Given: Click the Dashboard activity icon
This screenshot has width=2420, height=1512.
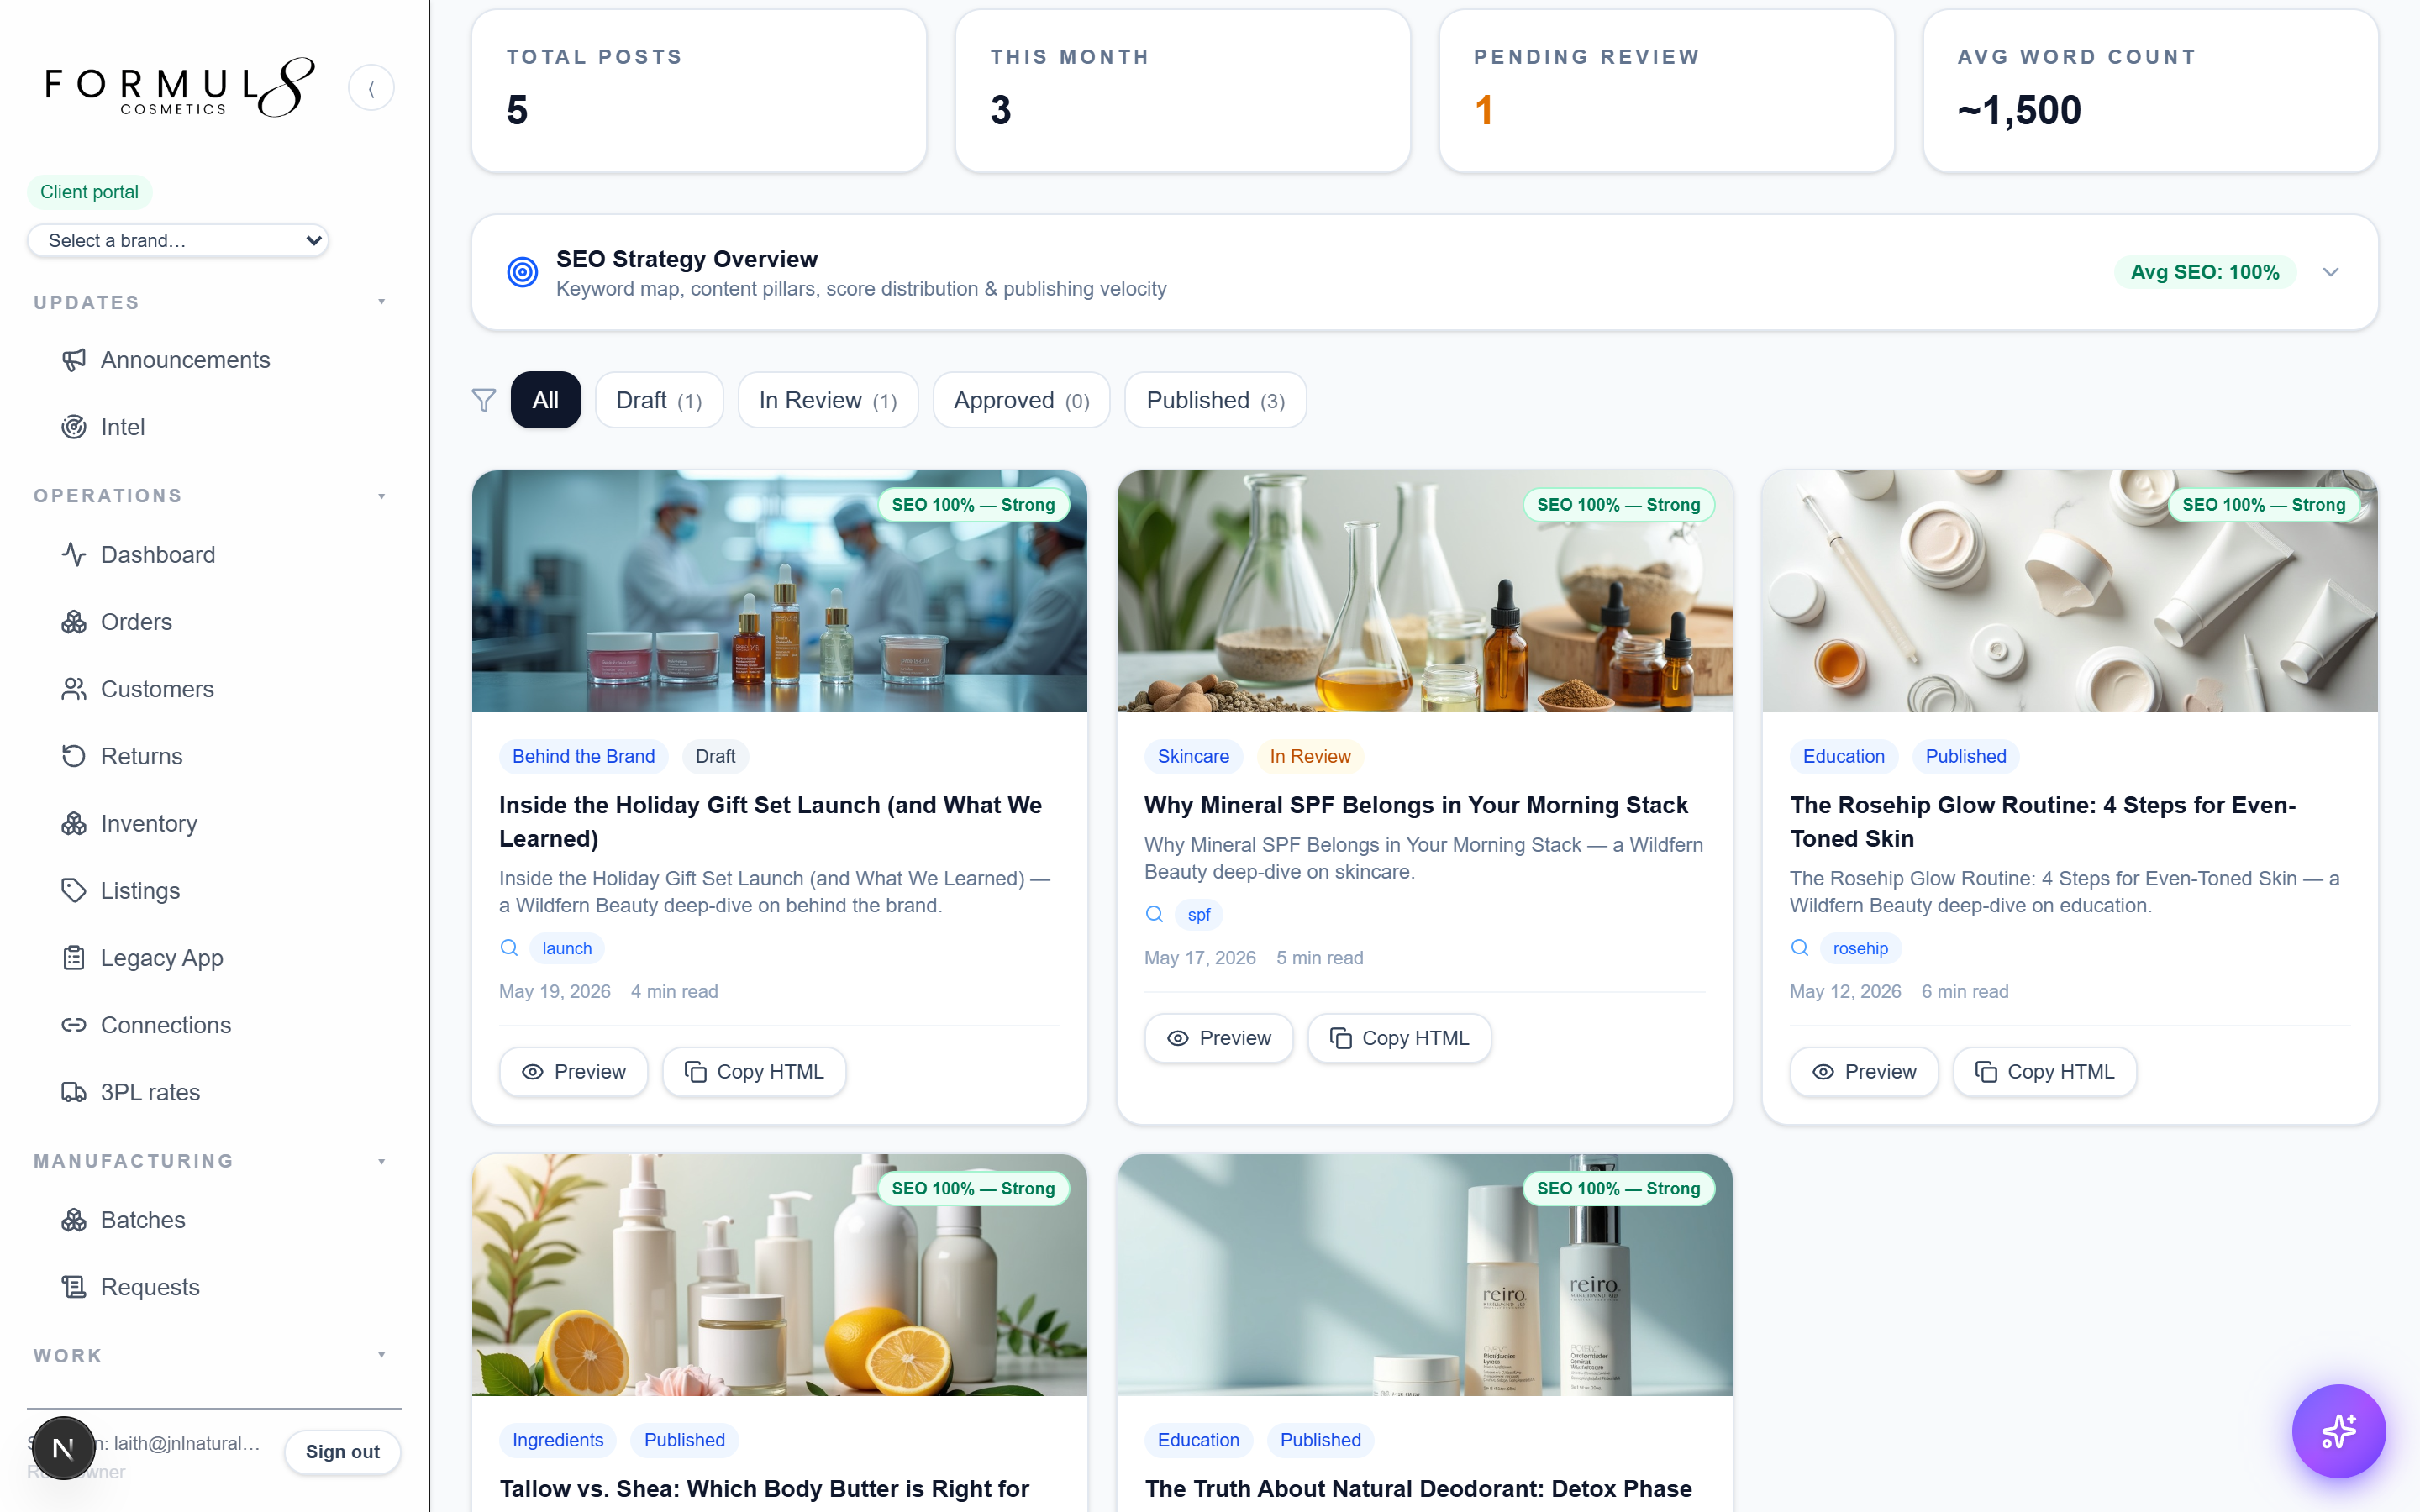Looking at the screenshot, I should coord(74,554).
